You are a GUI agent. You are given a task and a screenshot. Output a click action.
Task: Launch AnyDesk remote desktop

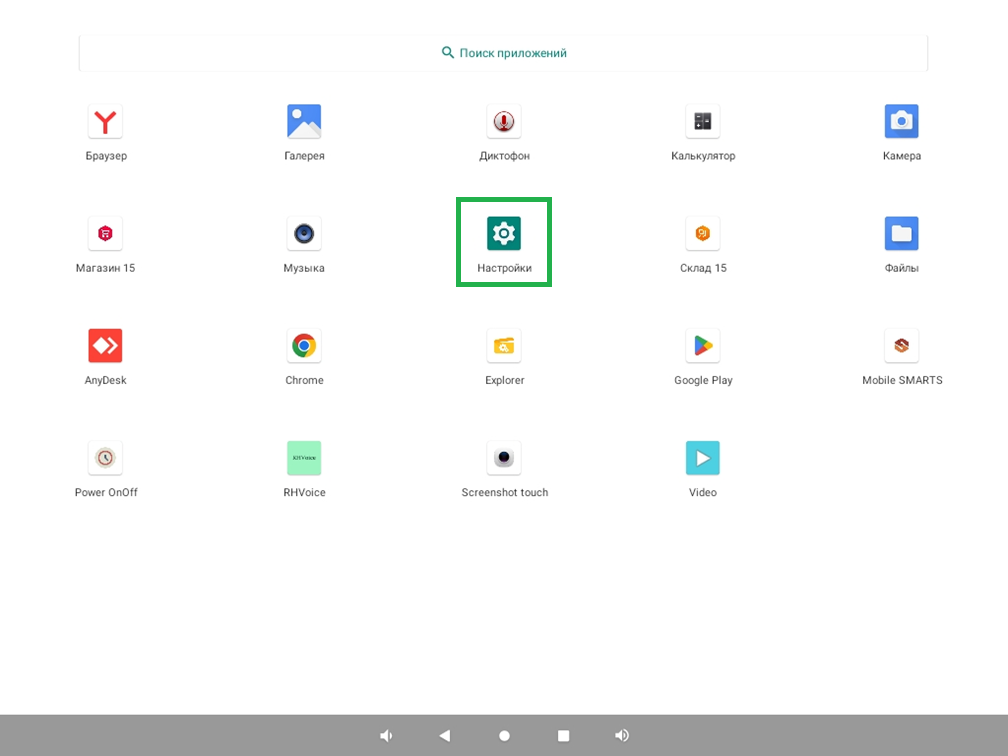point(105,346)
